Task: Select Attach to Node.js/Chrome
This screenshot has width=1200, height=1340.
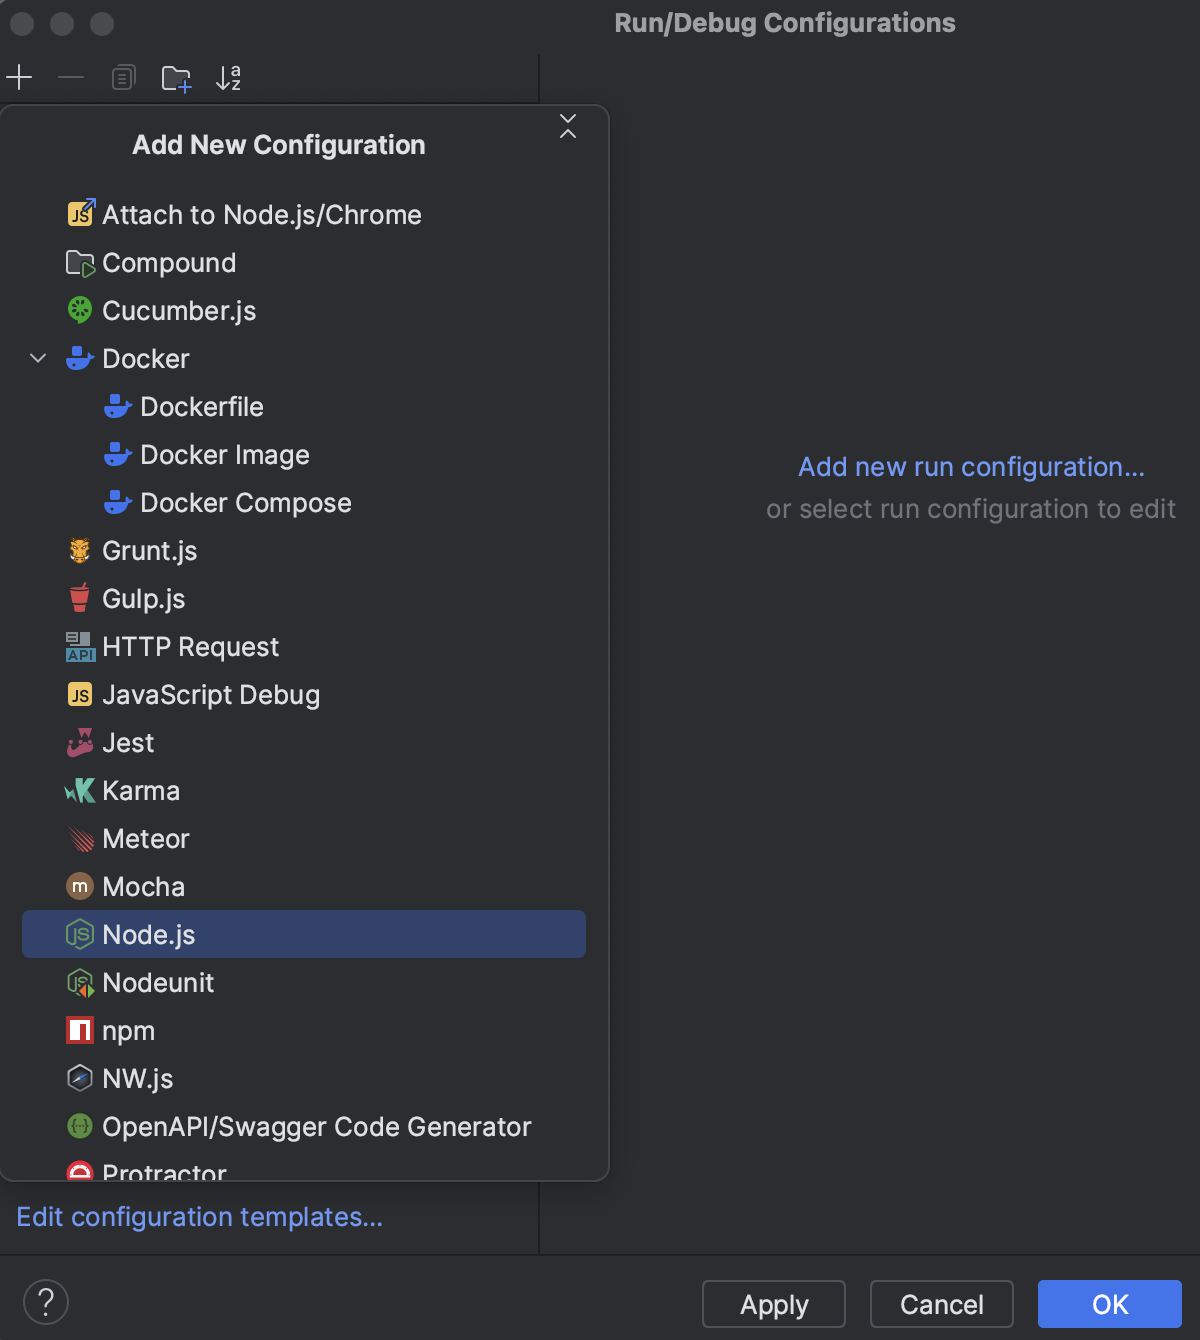Action: click(x=261, y=214)
